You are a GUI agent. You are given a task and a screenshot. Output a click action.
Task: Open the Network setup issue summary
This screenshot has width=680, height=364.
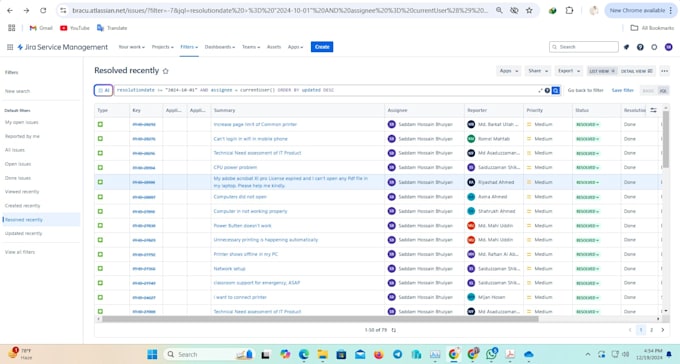pyautogui.click(x=229, y=269)
